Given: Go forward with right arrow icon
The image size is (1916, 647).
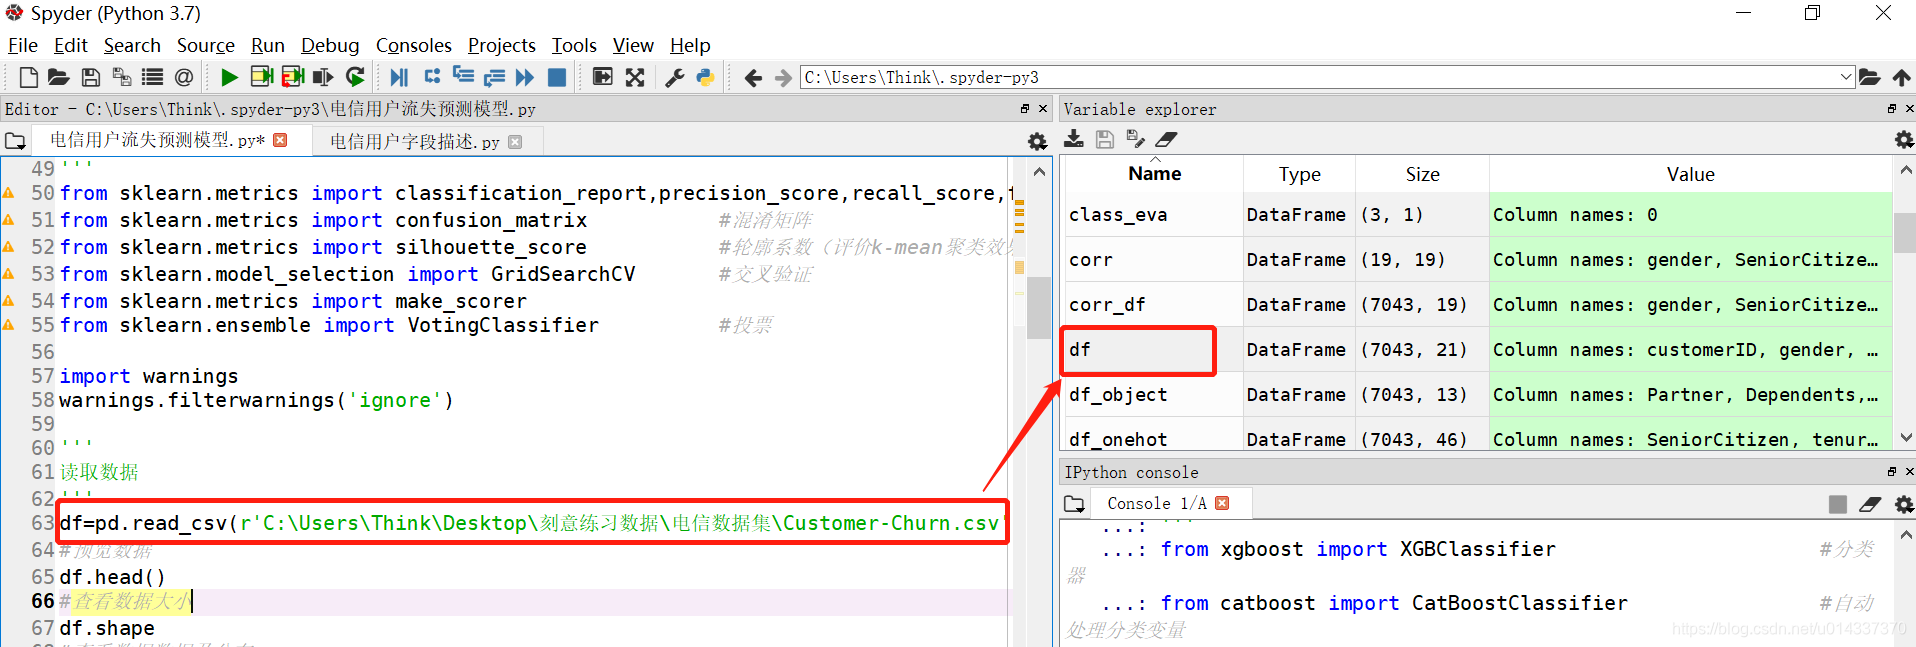Looking at the screenshot, I should (783, 77).
